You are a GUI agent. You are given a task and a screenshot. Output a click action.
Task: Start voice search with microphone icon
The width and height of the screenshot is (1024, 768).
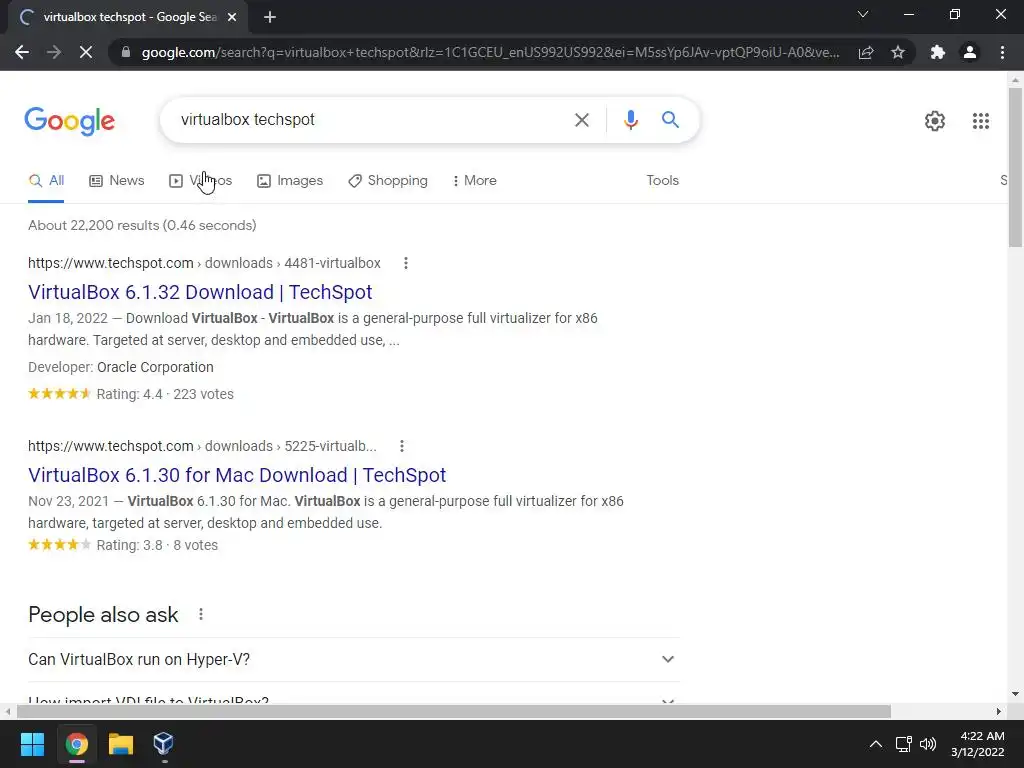coord(630,120)
